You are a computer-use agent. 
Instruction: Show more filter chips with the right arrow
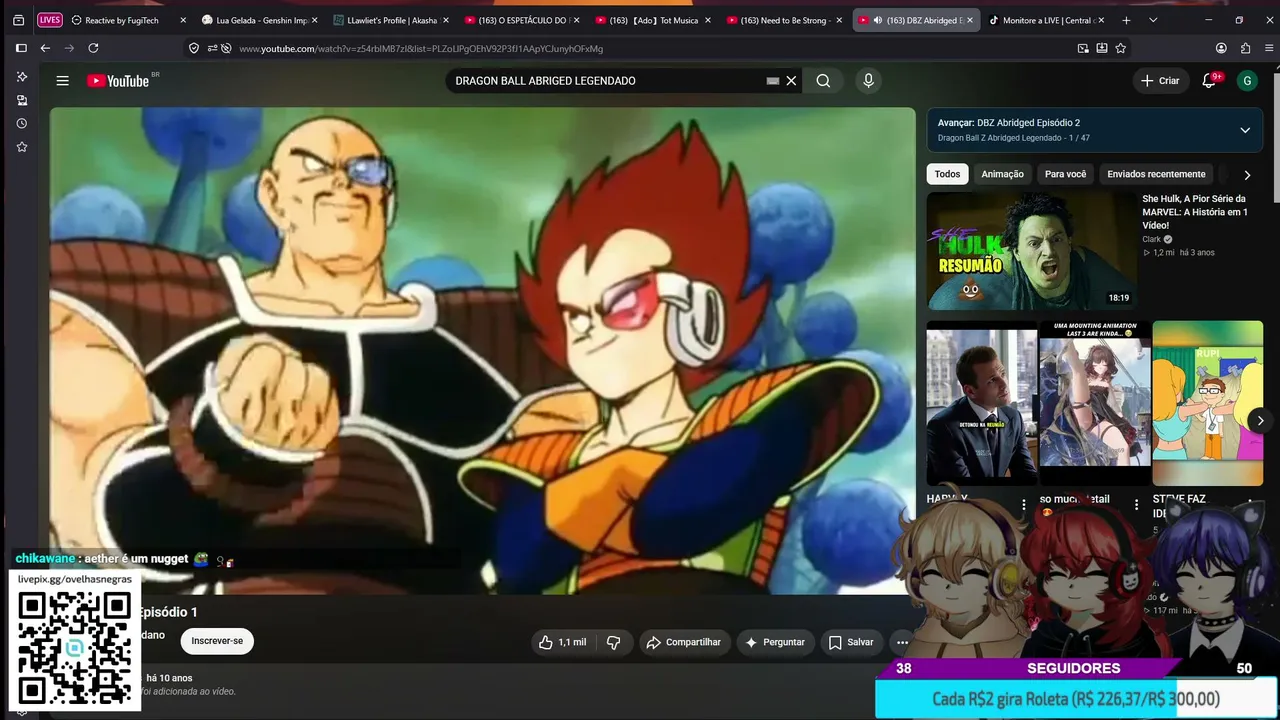click(1247, 175)
